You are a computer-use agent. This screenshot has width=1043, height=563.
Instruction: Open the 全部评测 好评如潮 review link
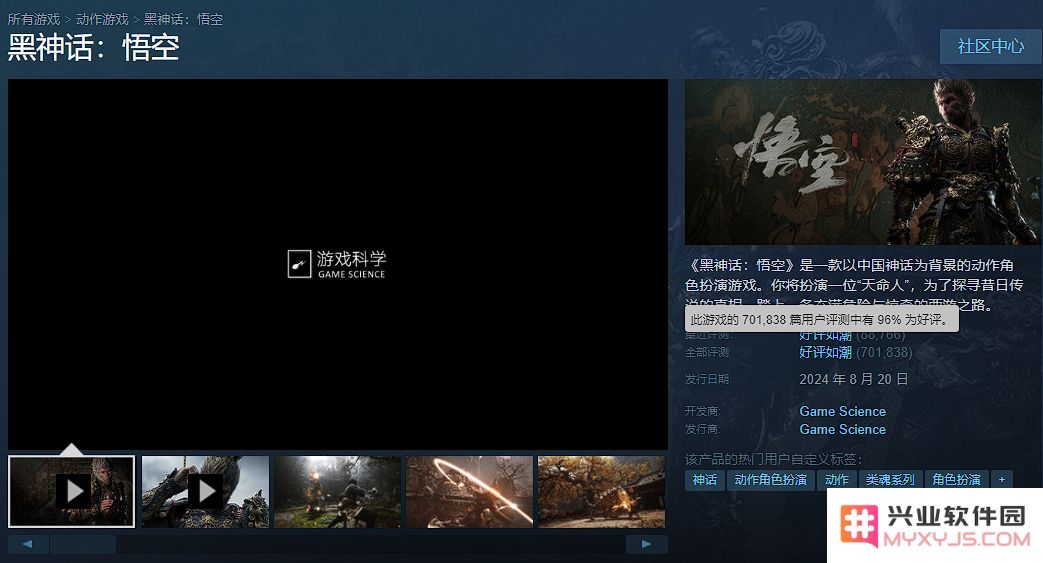click(825, 352)
